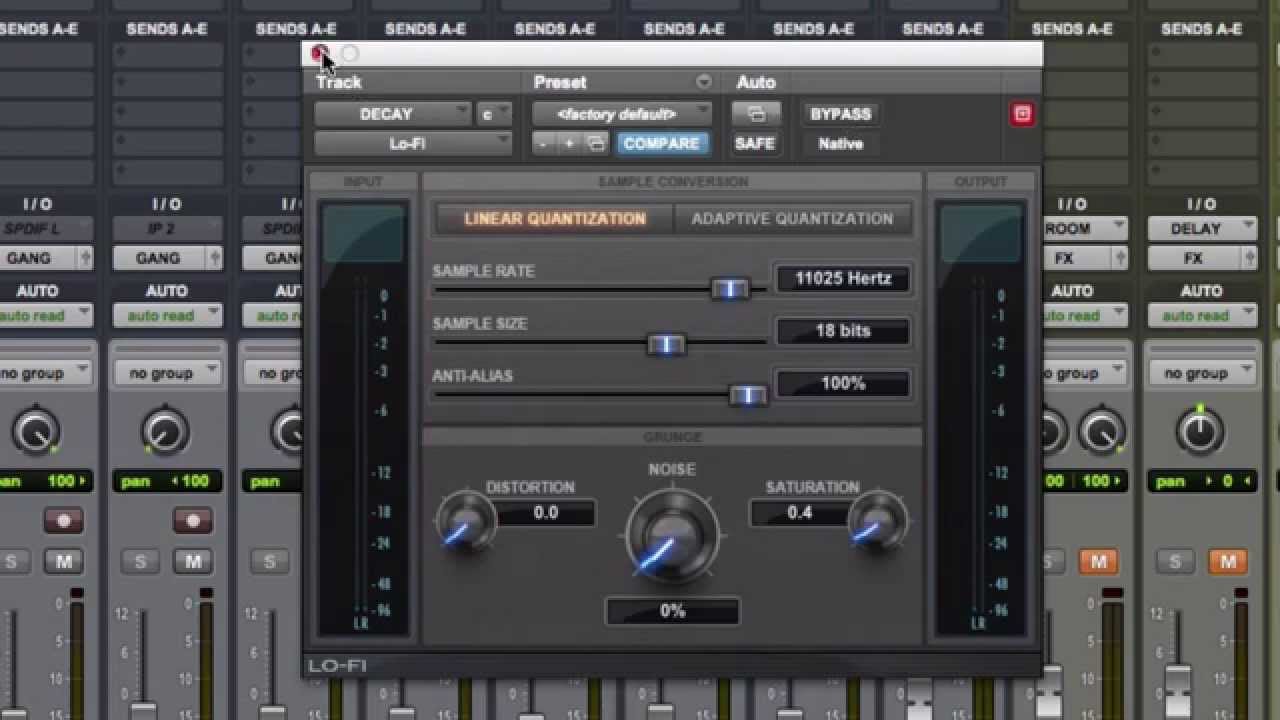Open no group dropdown on DELAY channel
The image size is (1280, 720).
click(x=1201, y=373)
